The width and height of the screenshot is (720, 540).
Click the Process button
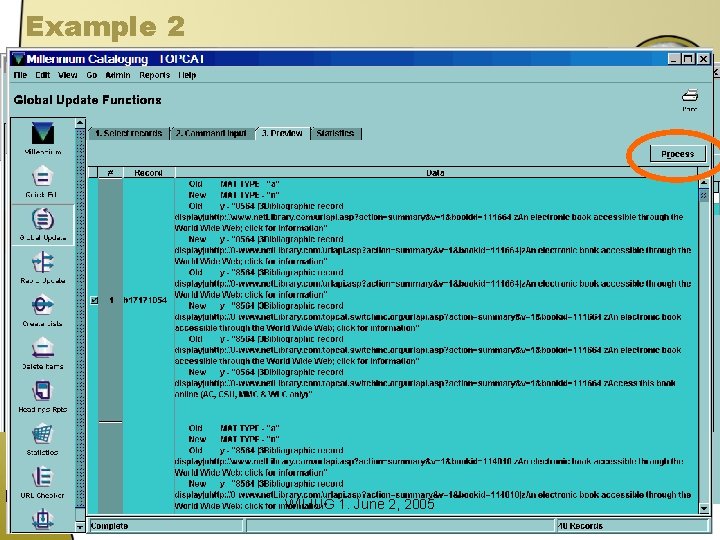click(x=677, y=154)
